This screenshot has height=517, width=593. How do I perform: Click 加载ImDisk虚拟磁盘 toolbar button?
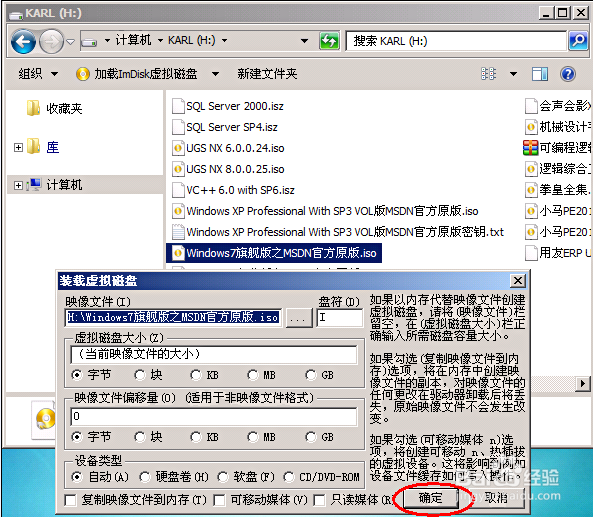[137, 74]
